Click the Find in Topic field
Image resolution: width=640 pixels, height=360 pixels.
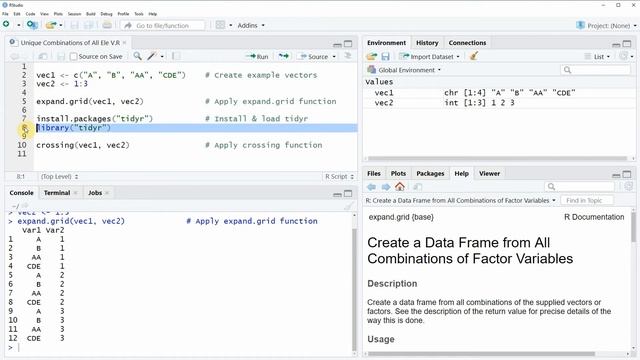(x=587, y=200)
